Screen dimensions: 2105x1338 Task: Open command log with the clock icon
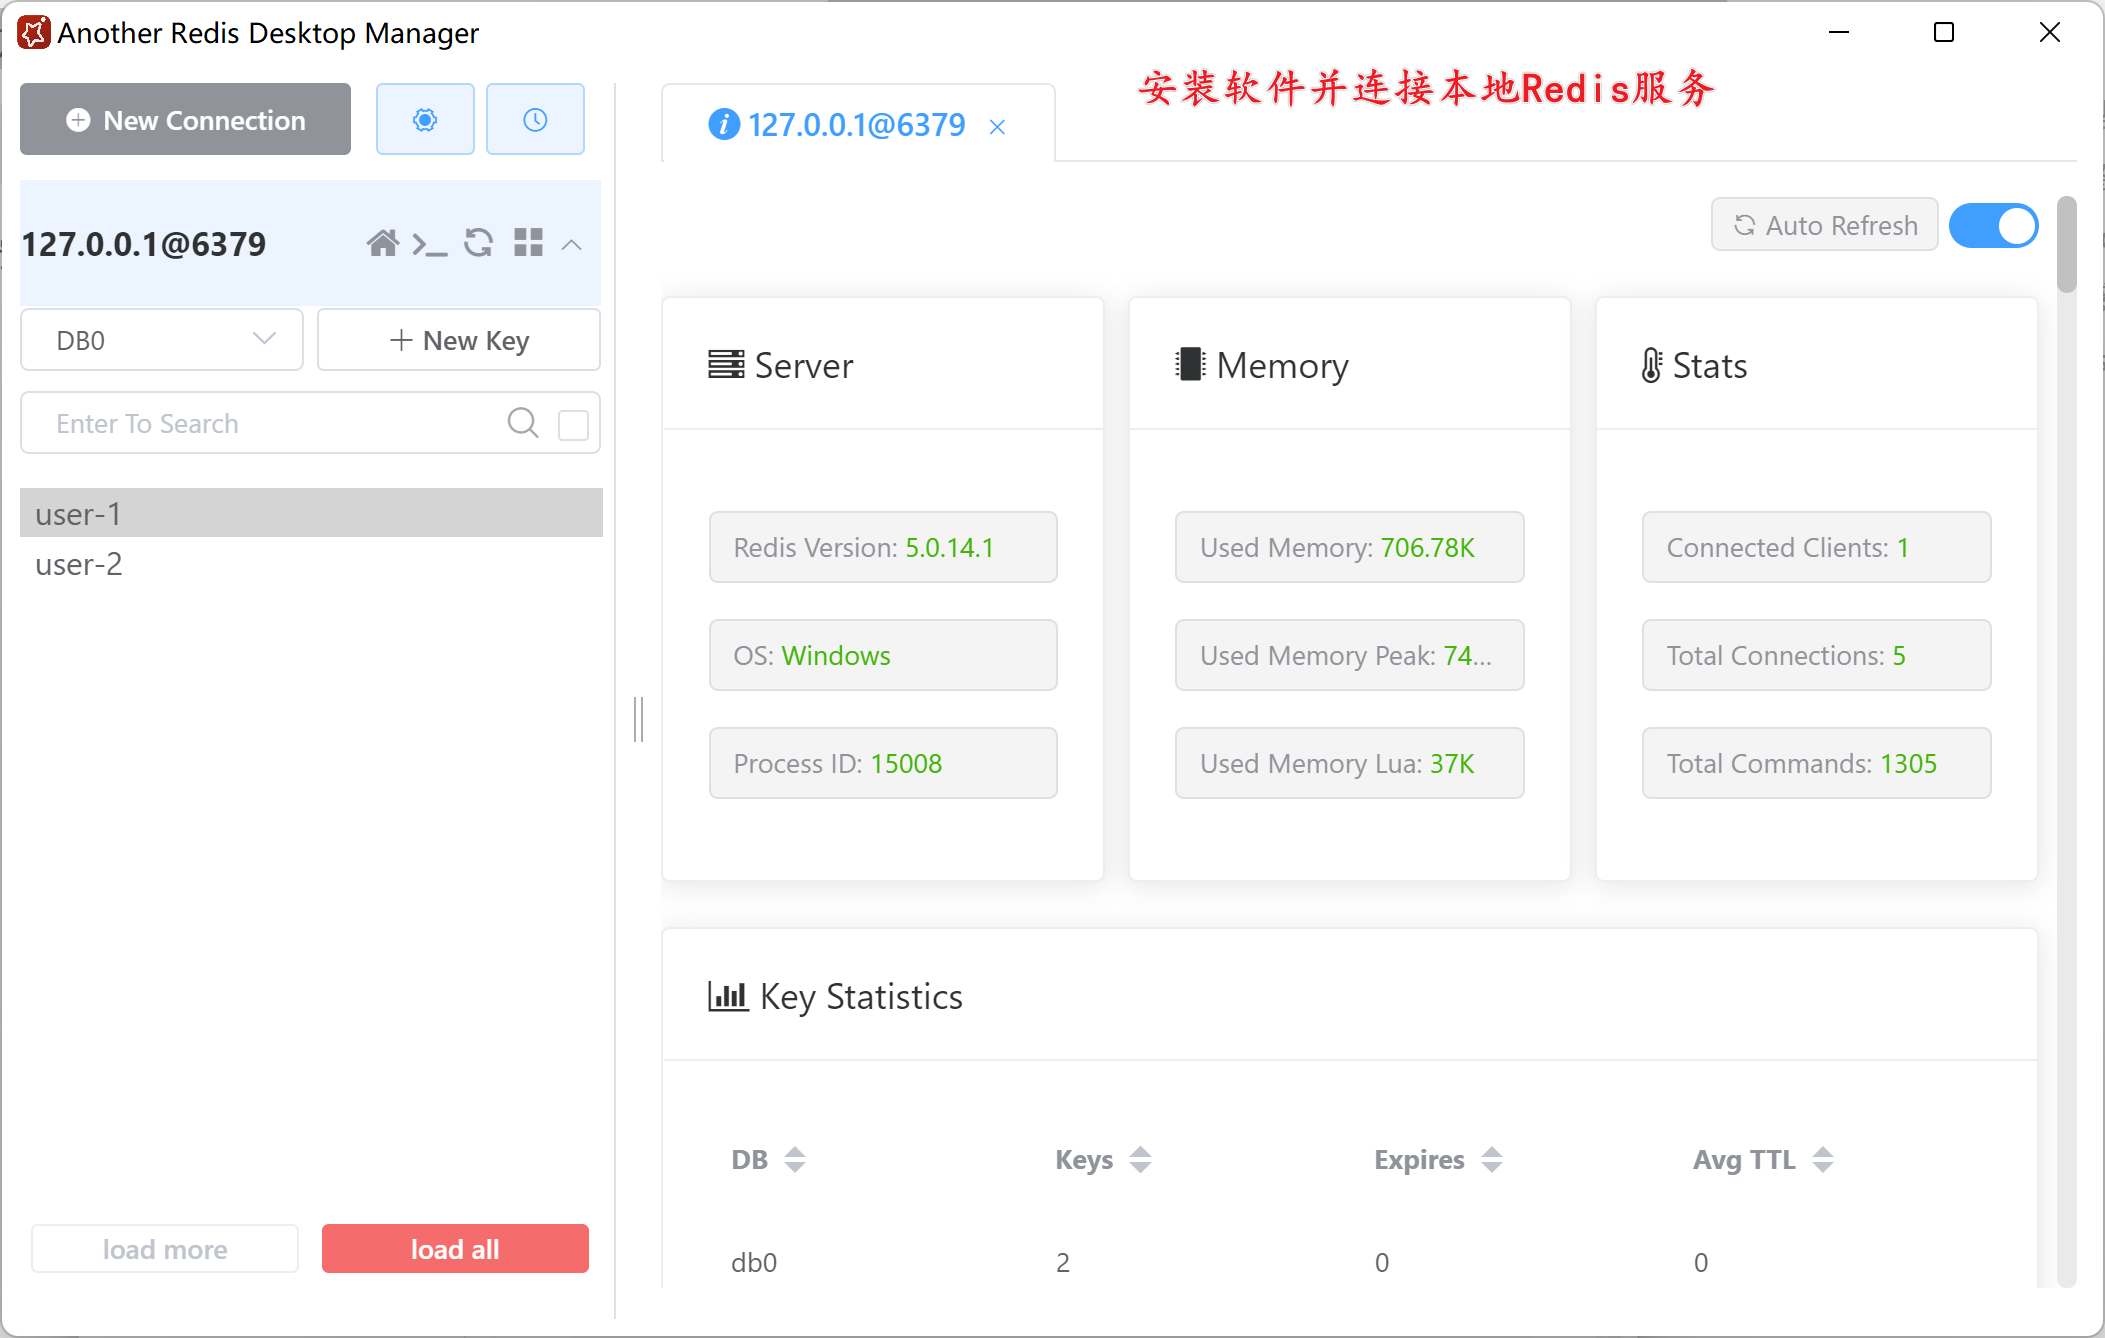[x=535, y=120]
